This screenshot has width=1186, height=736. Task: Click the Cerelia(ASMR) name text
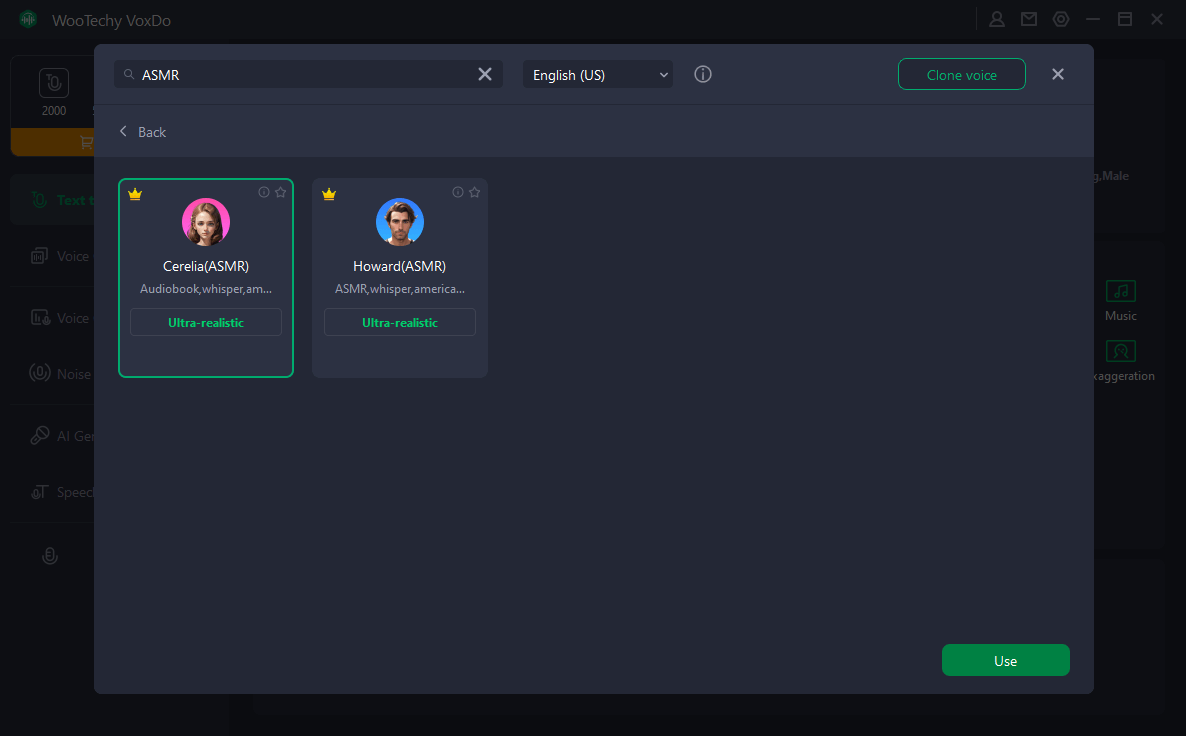tap(206, 266)
